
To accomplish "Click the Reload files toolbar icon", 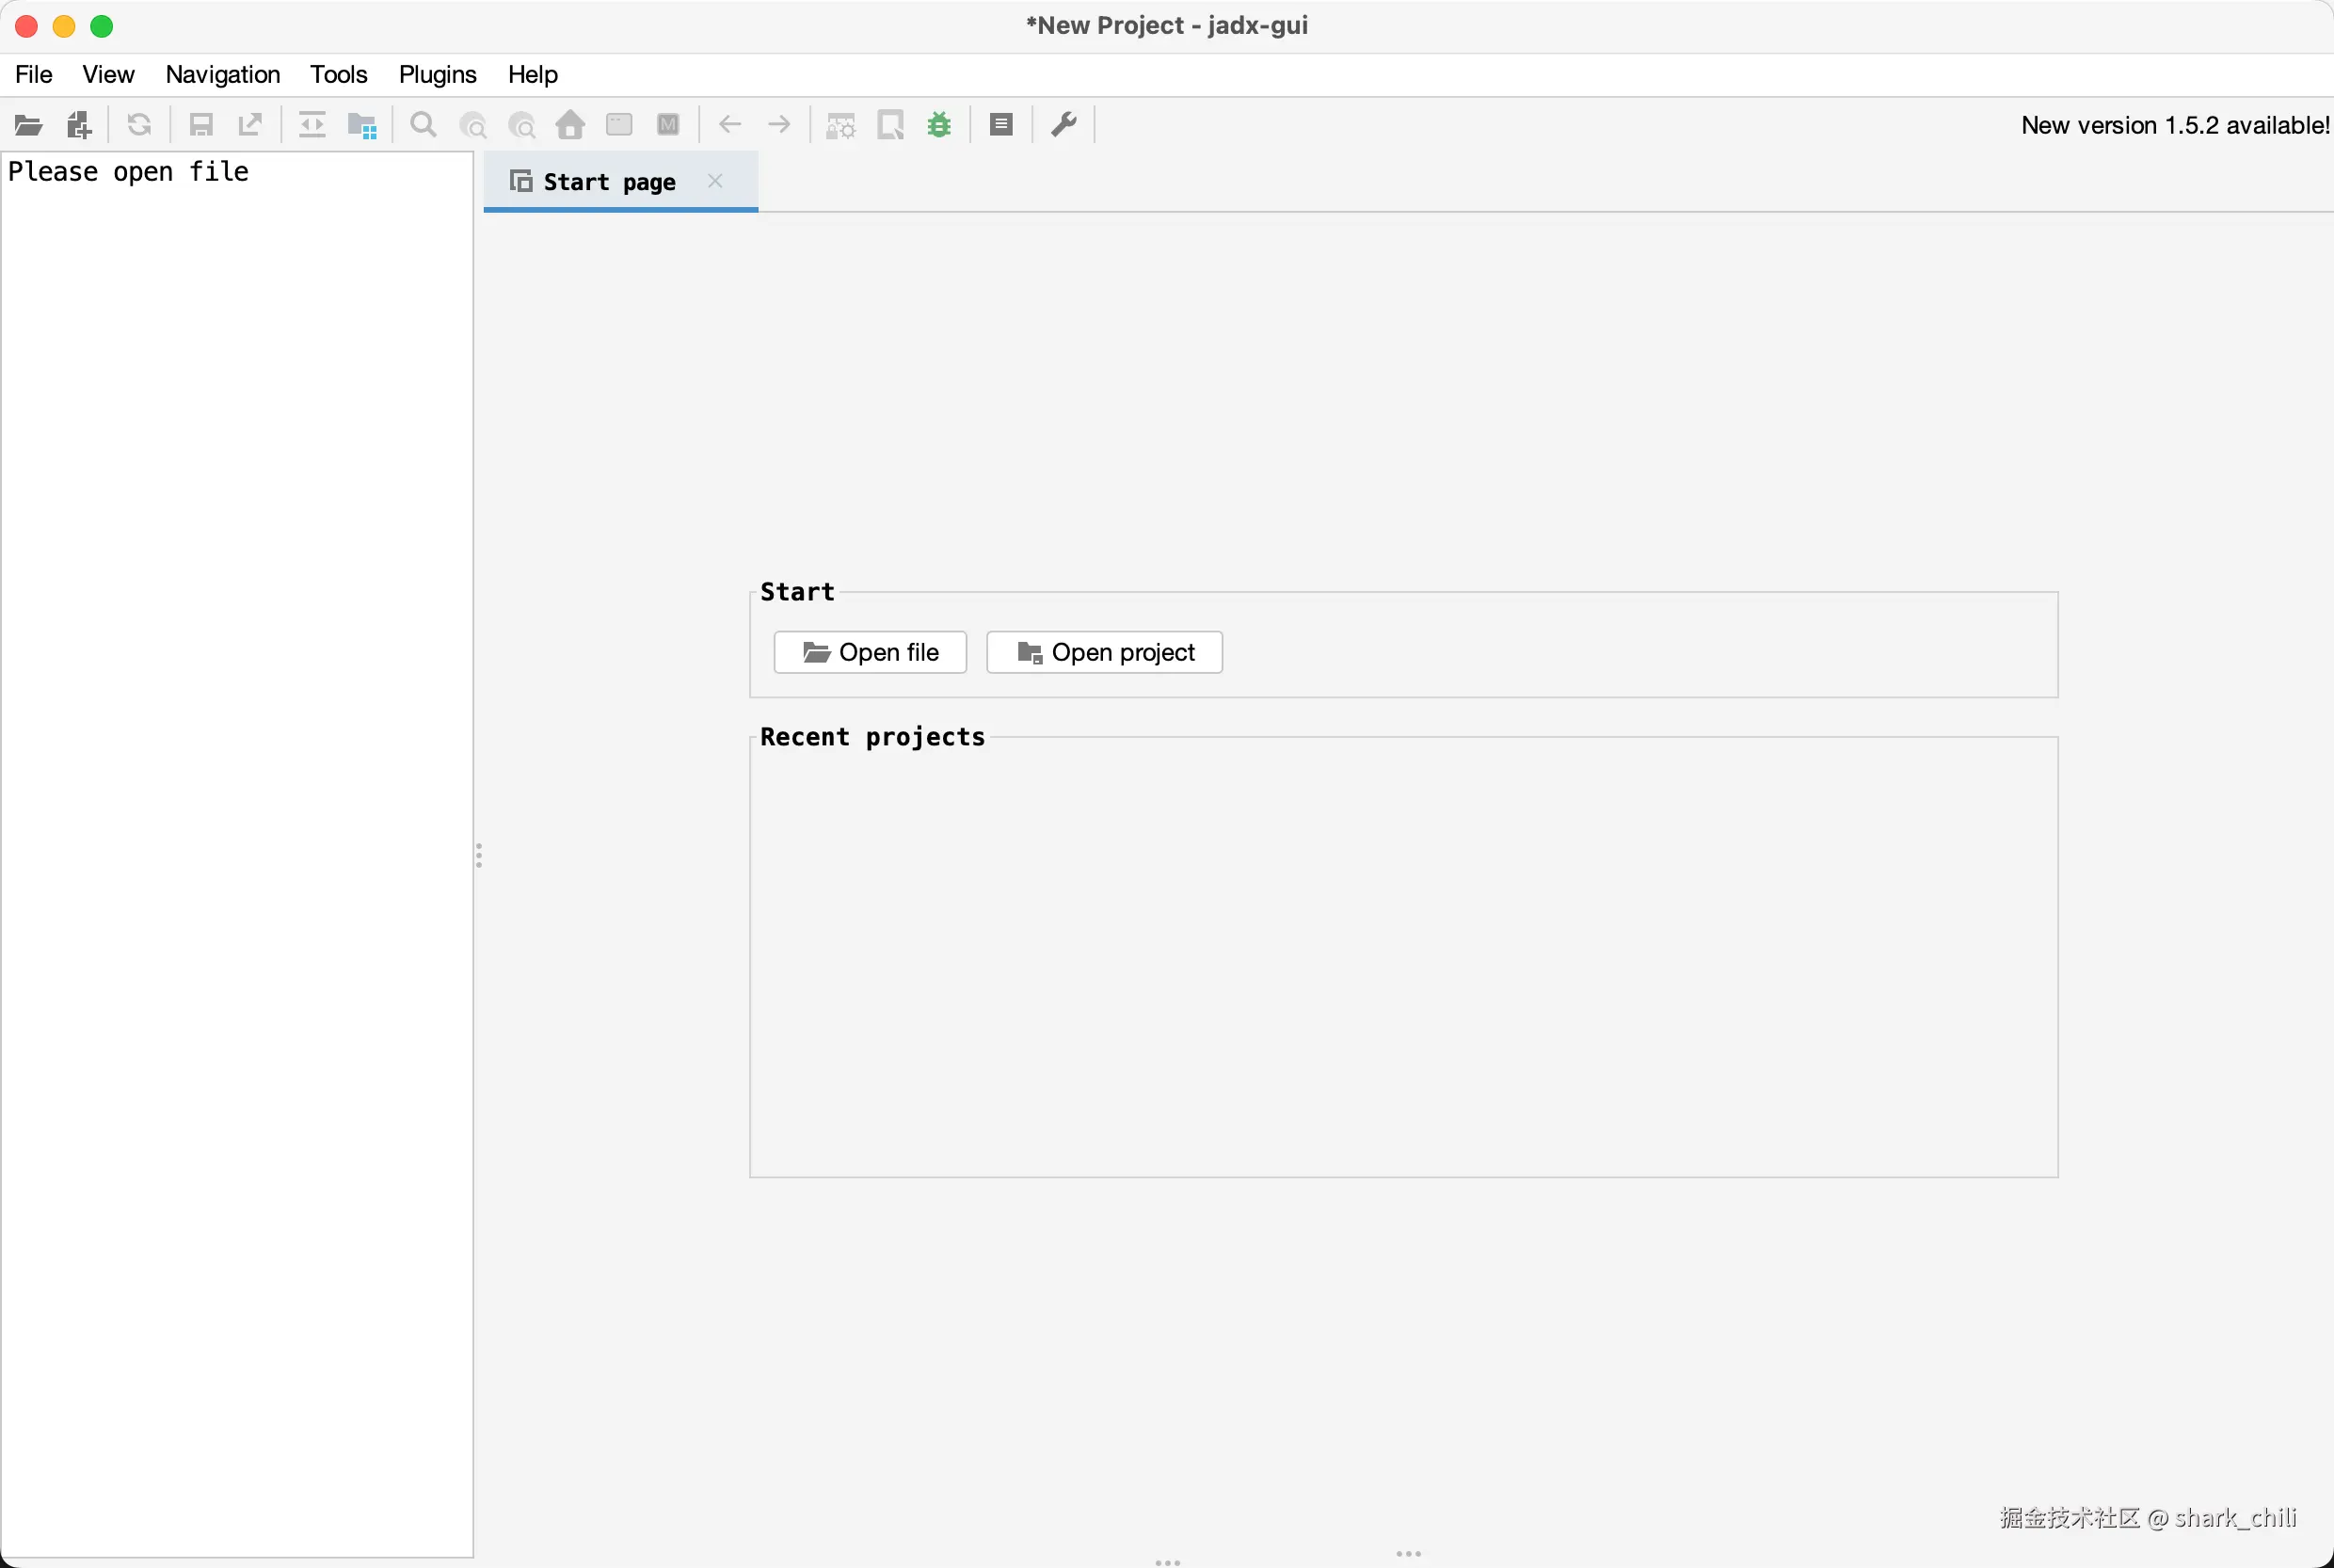I will click(x=139, y=125).
